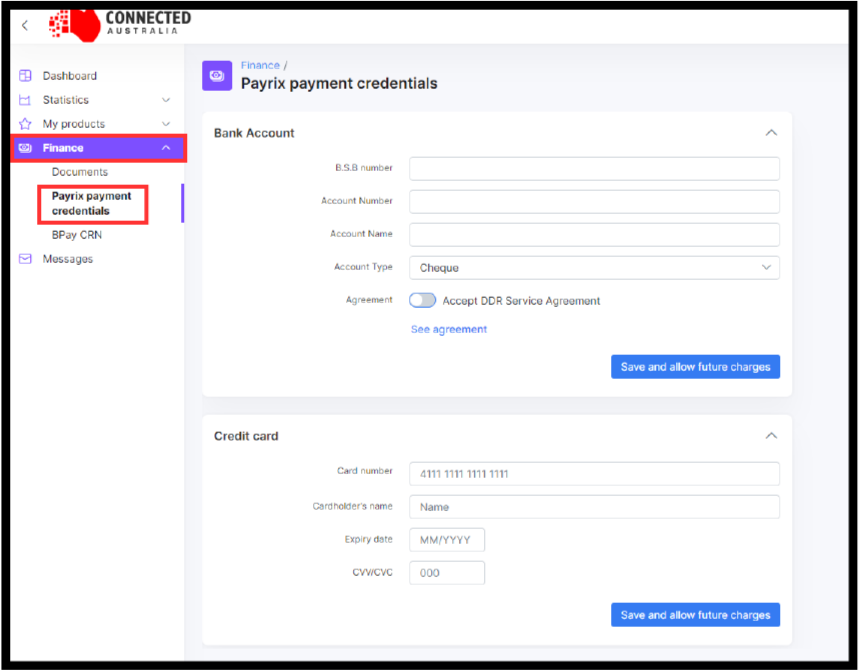Open the My products menu item
Screen dimensions: 859x670
pos(73,124)
